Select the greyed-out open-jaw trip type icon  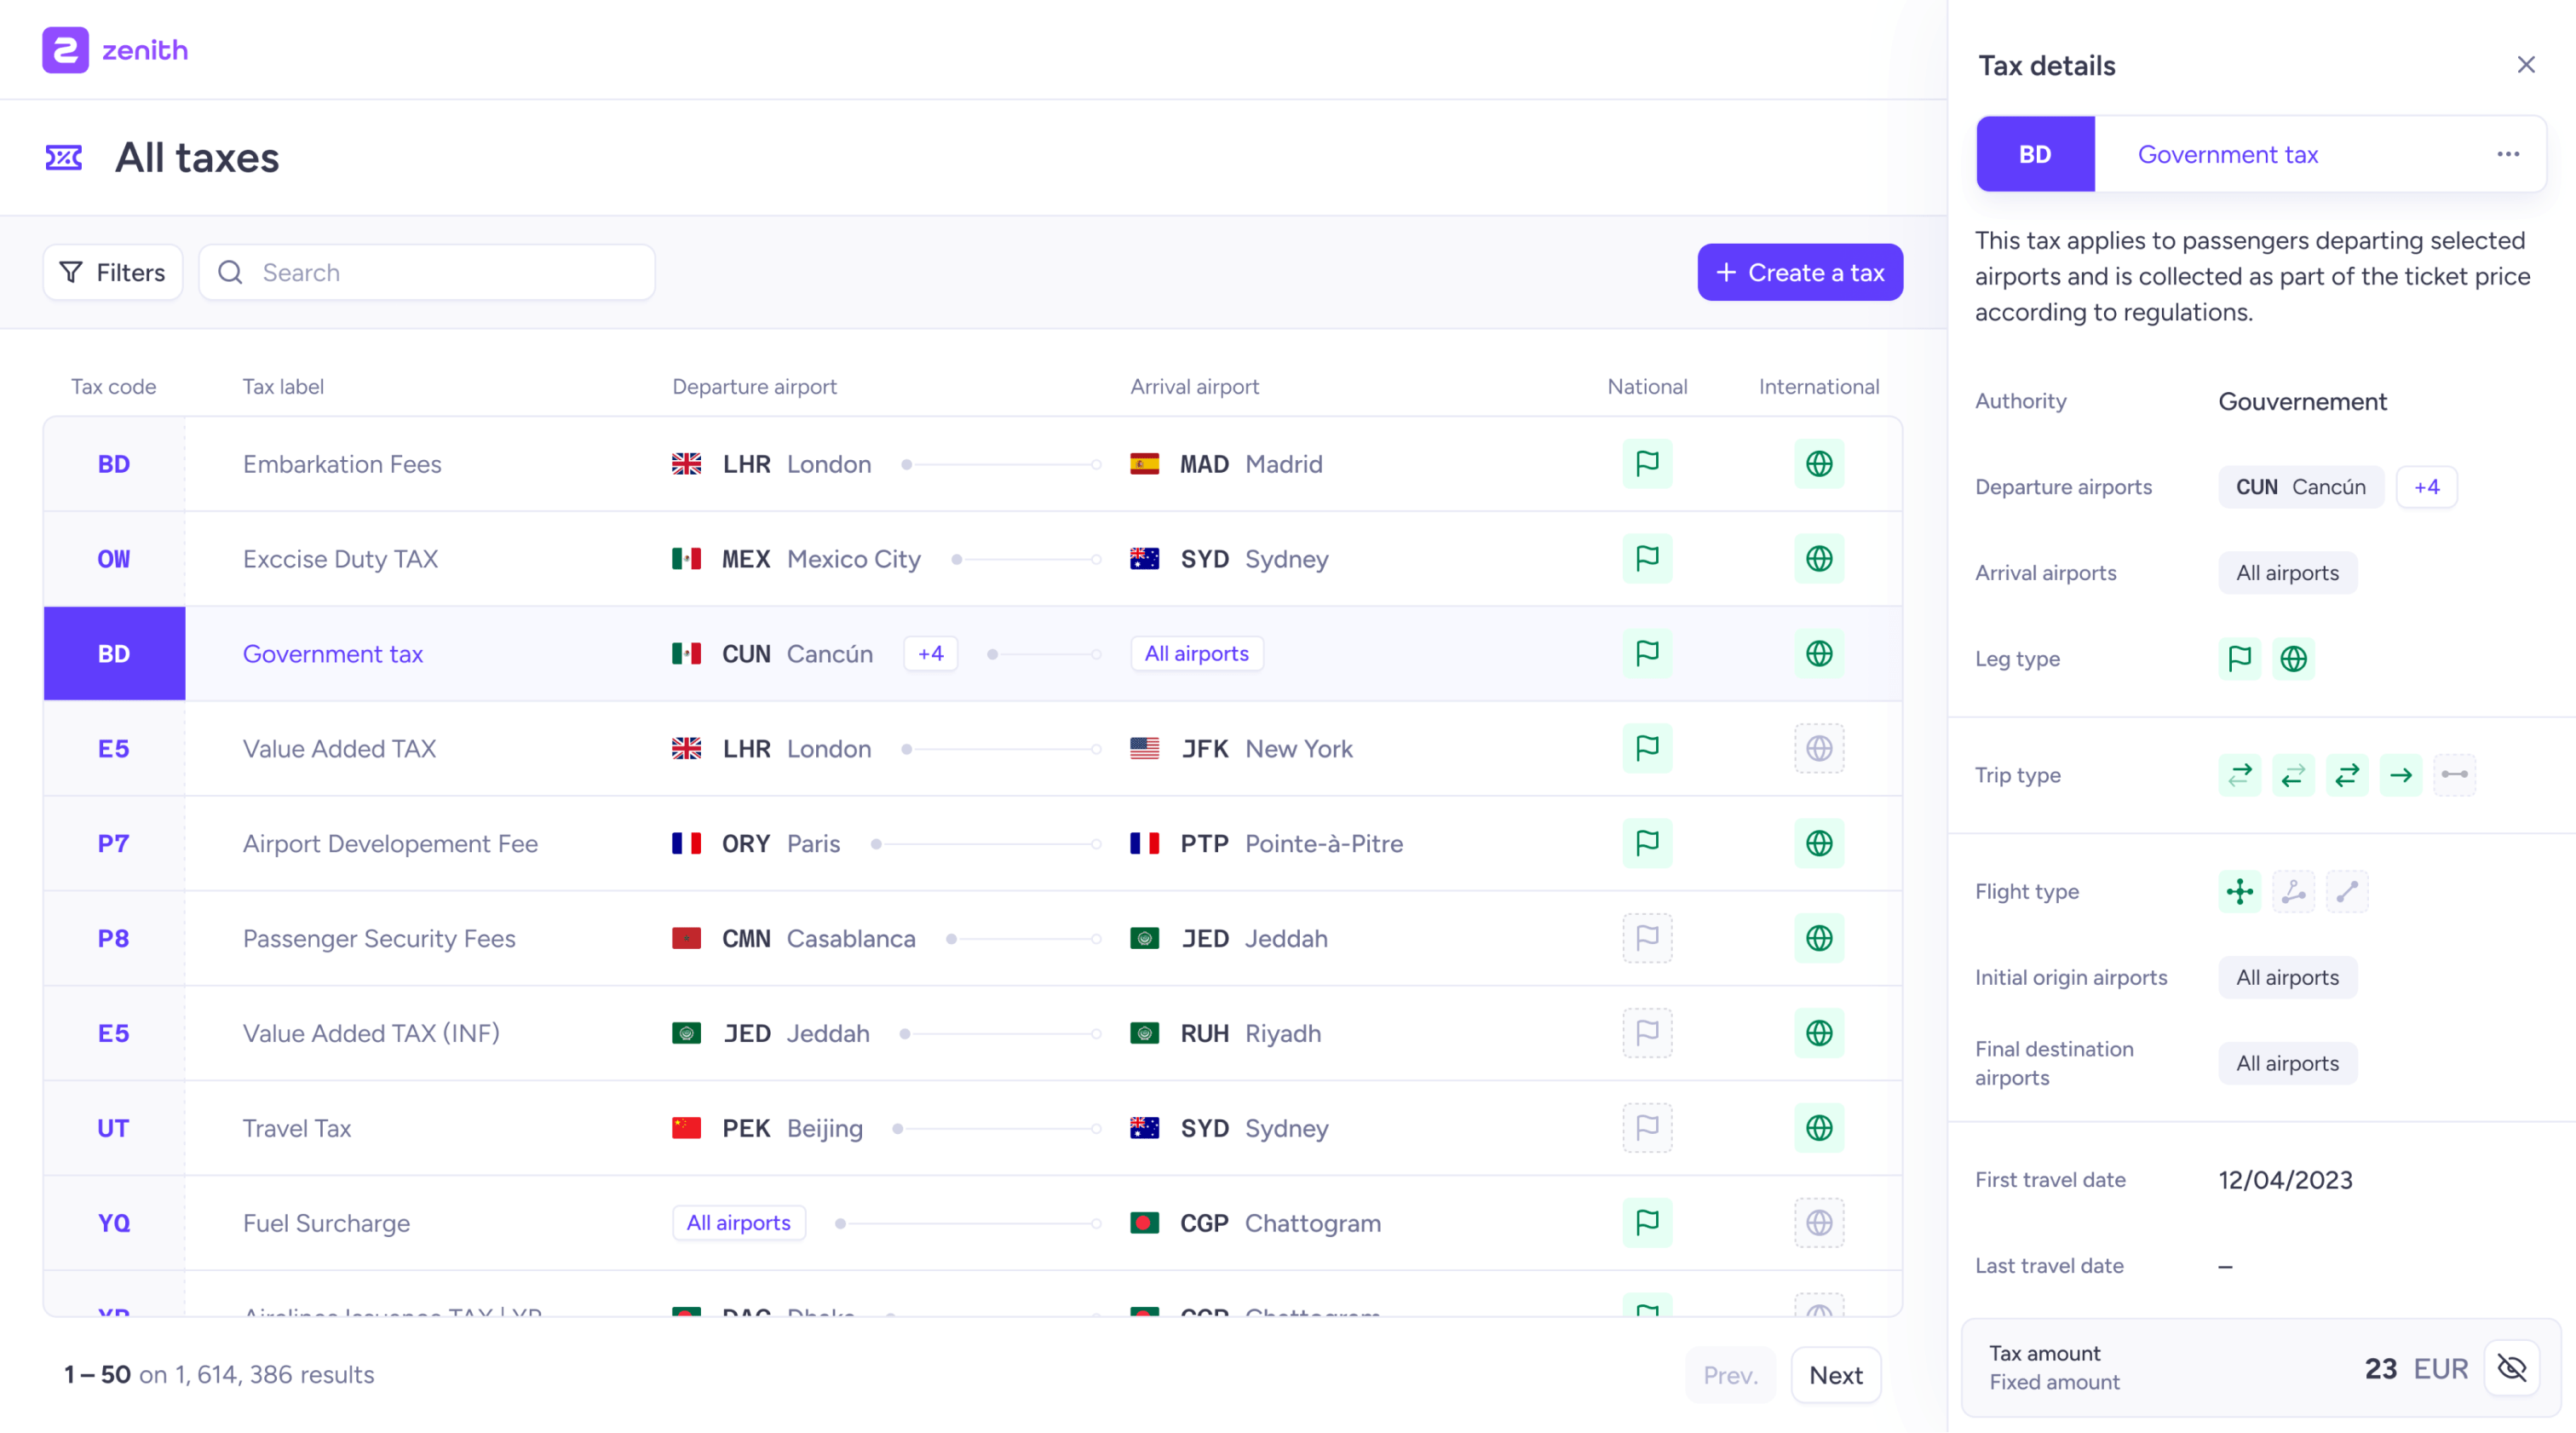point(2455,775)
